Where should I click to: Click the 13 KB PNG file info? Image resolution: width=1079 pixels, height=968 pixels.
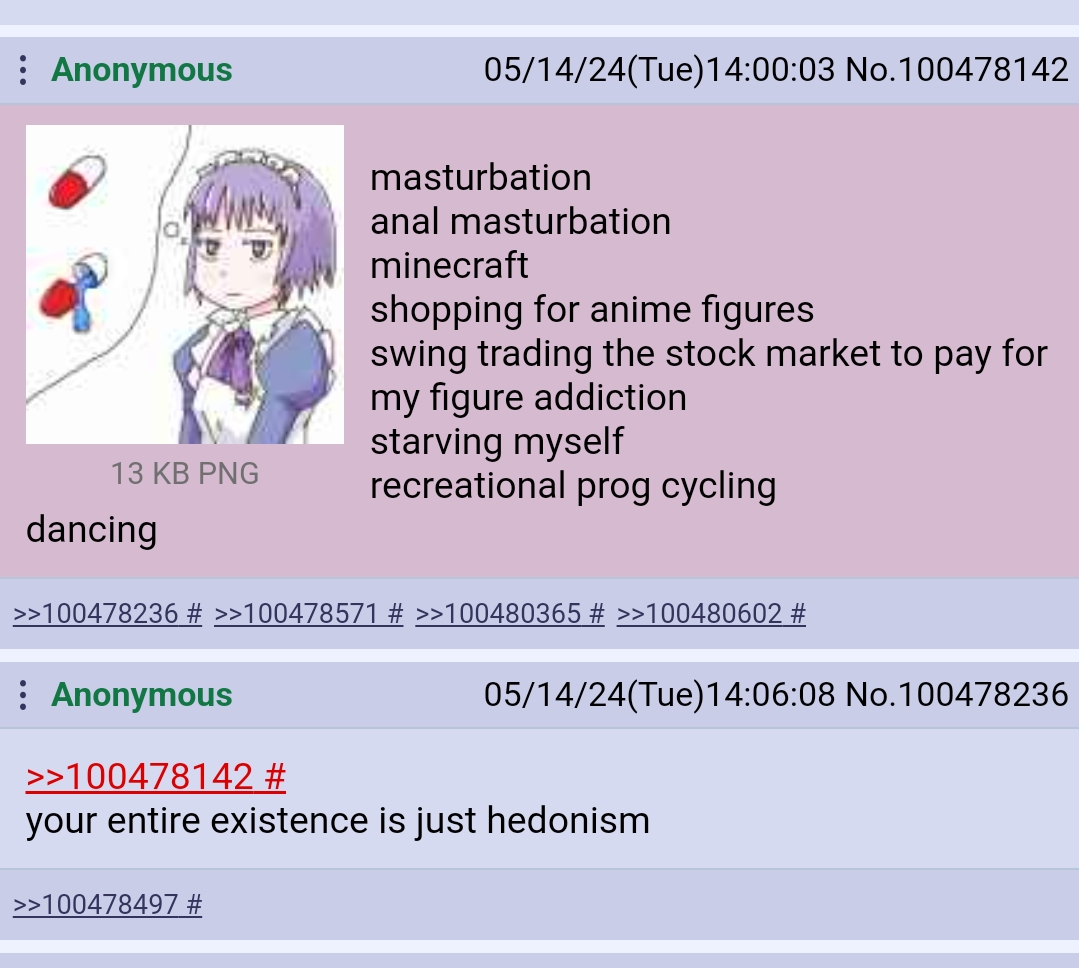click(x=184, y=473)
